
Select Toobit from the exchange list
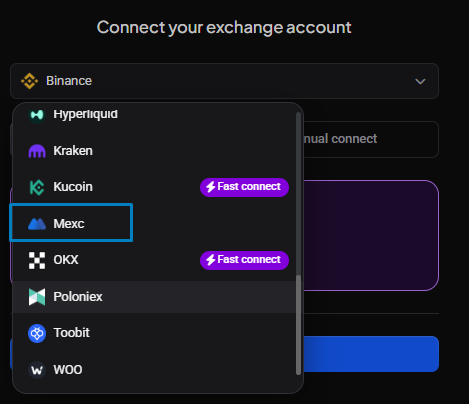(154, 333)
